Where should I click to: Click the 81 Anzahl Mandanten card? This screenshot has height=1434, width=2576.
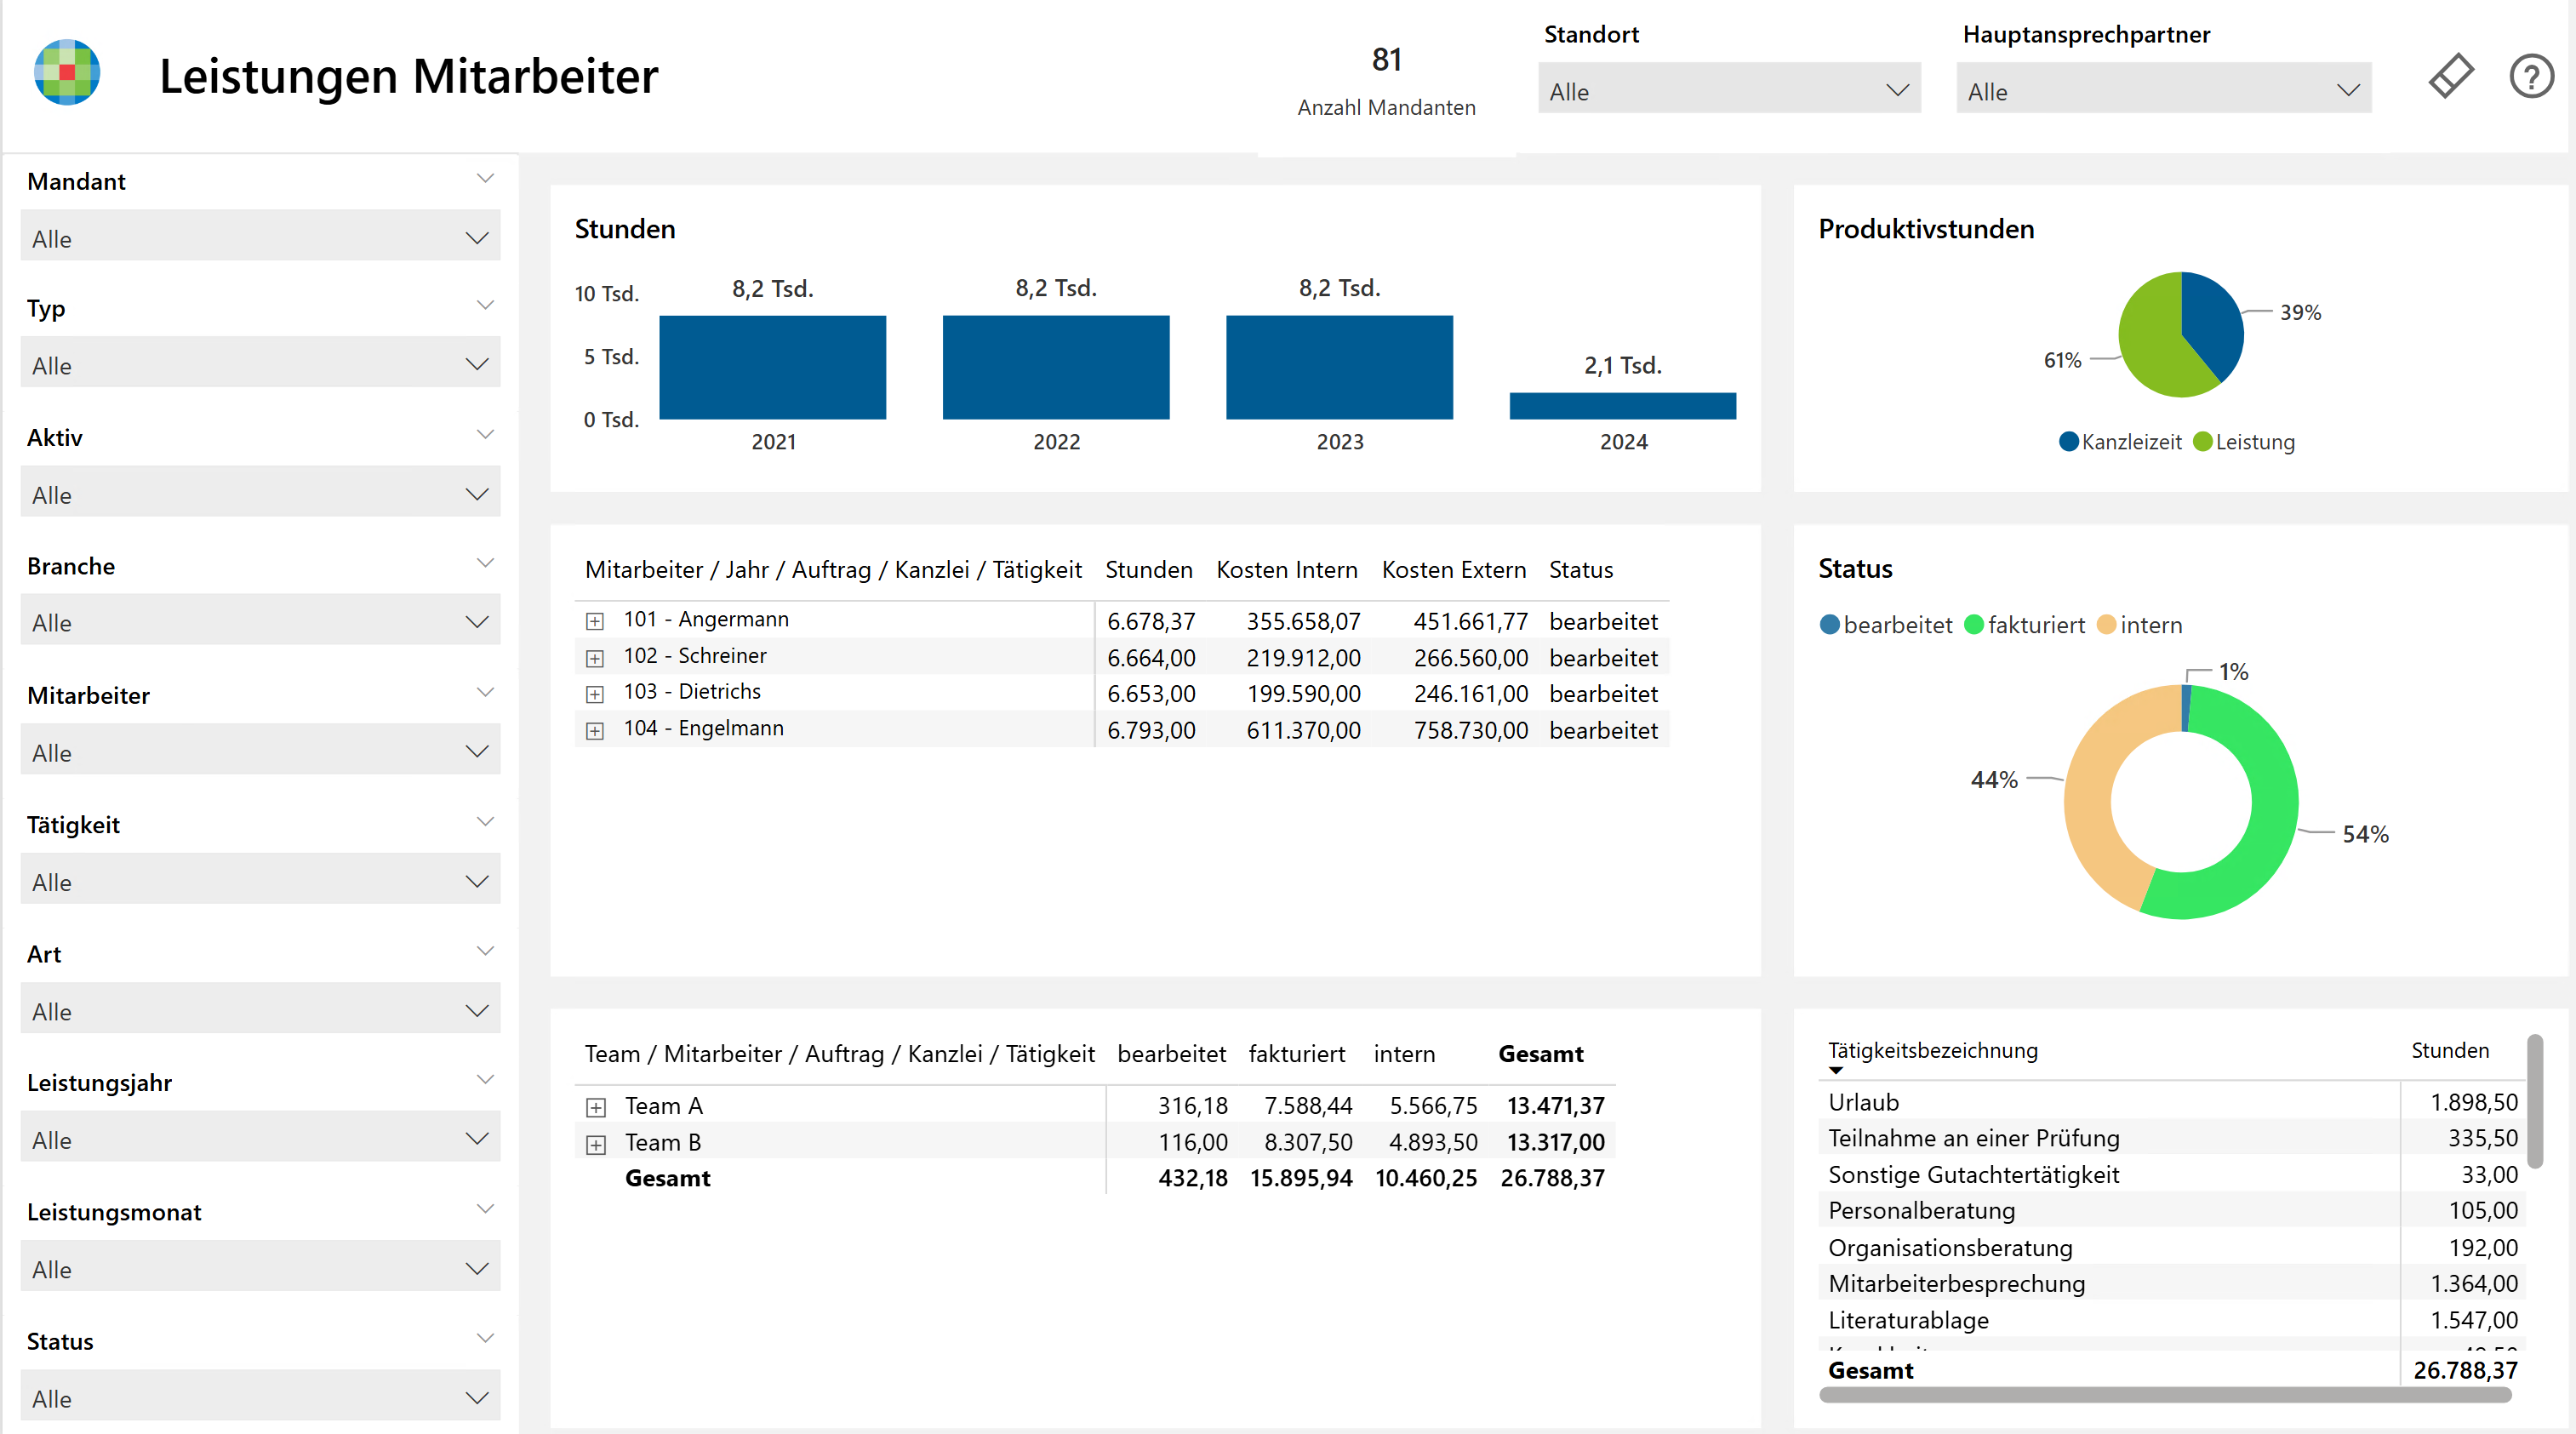point(1387,80)
